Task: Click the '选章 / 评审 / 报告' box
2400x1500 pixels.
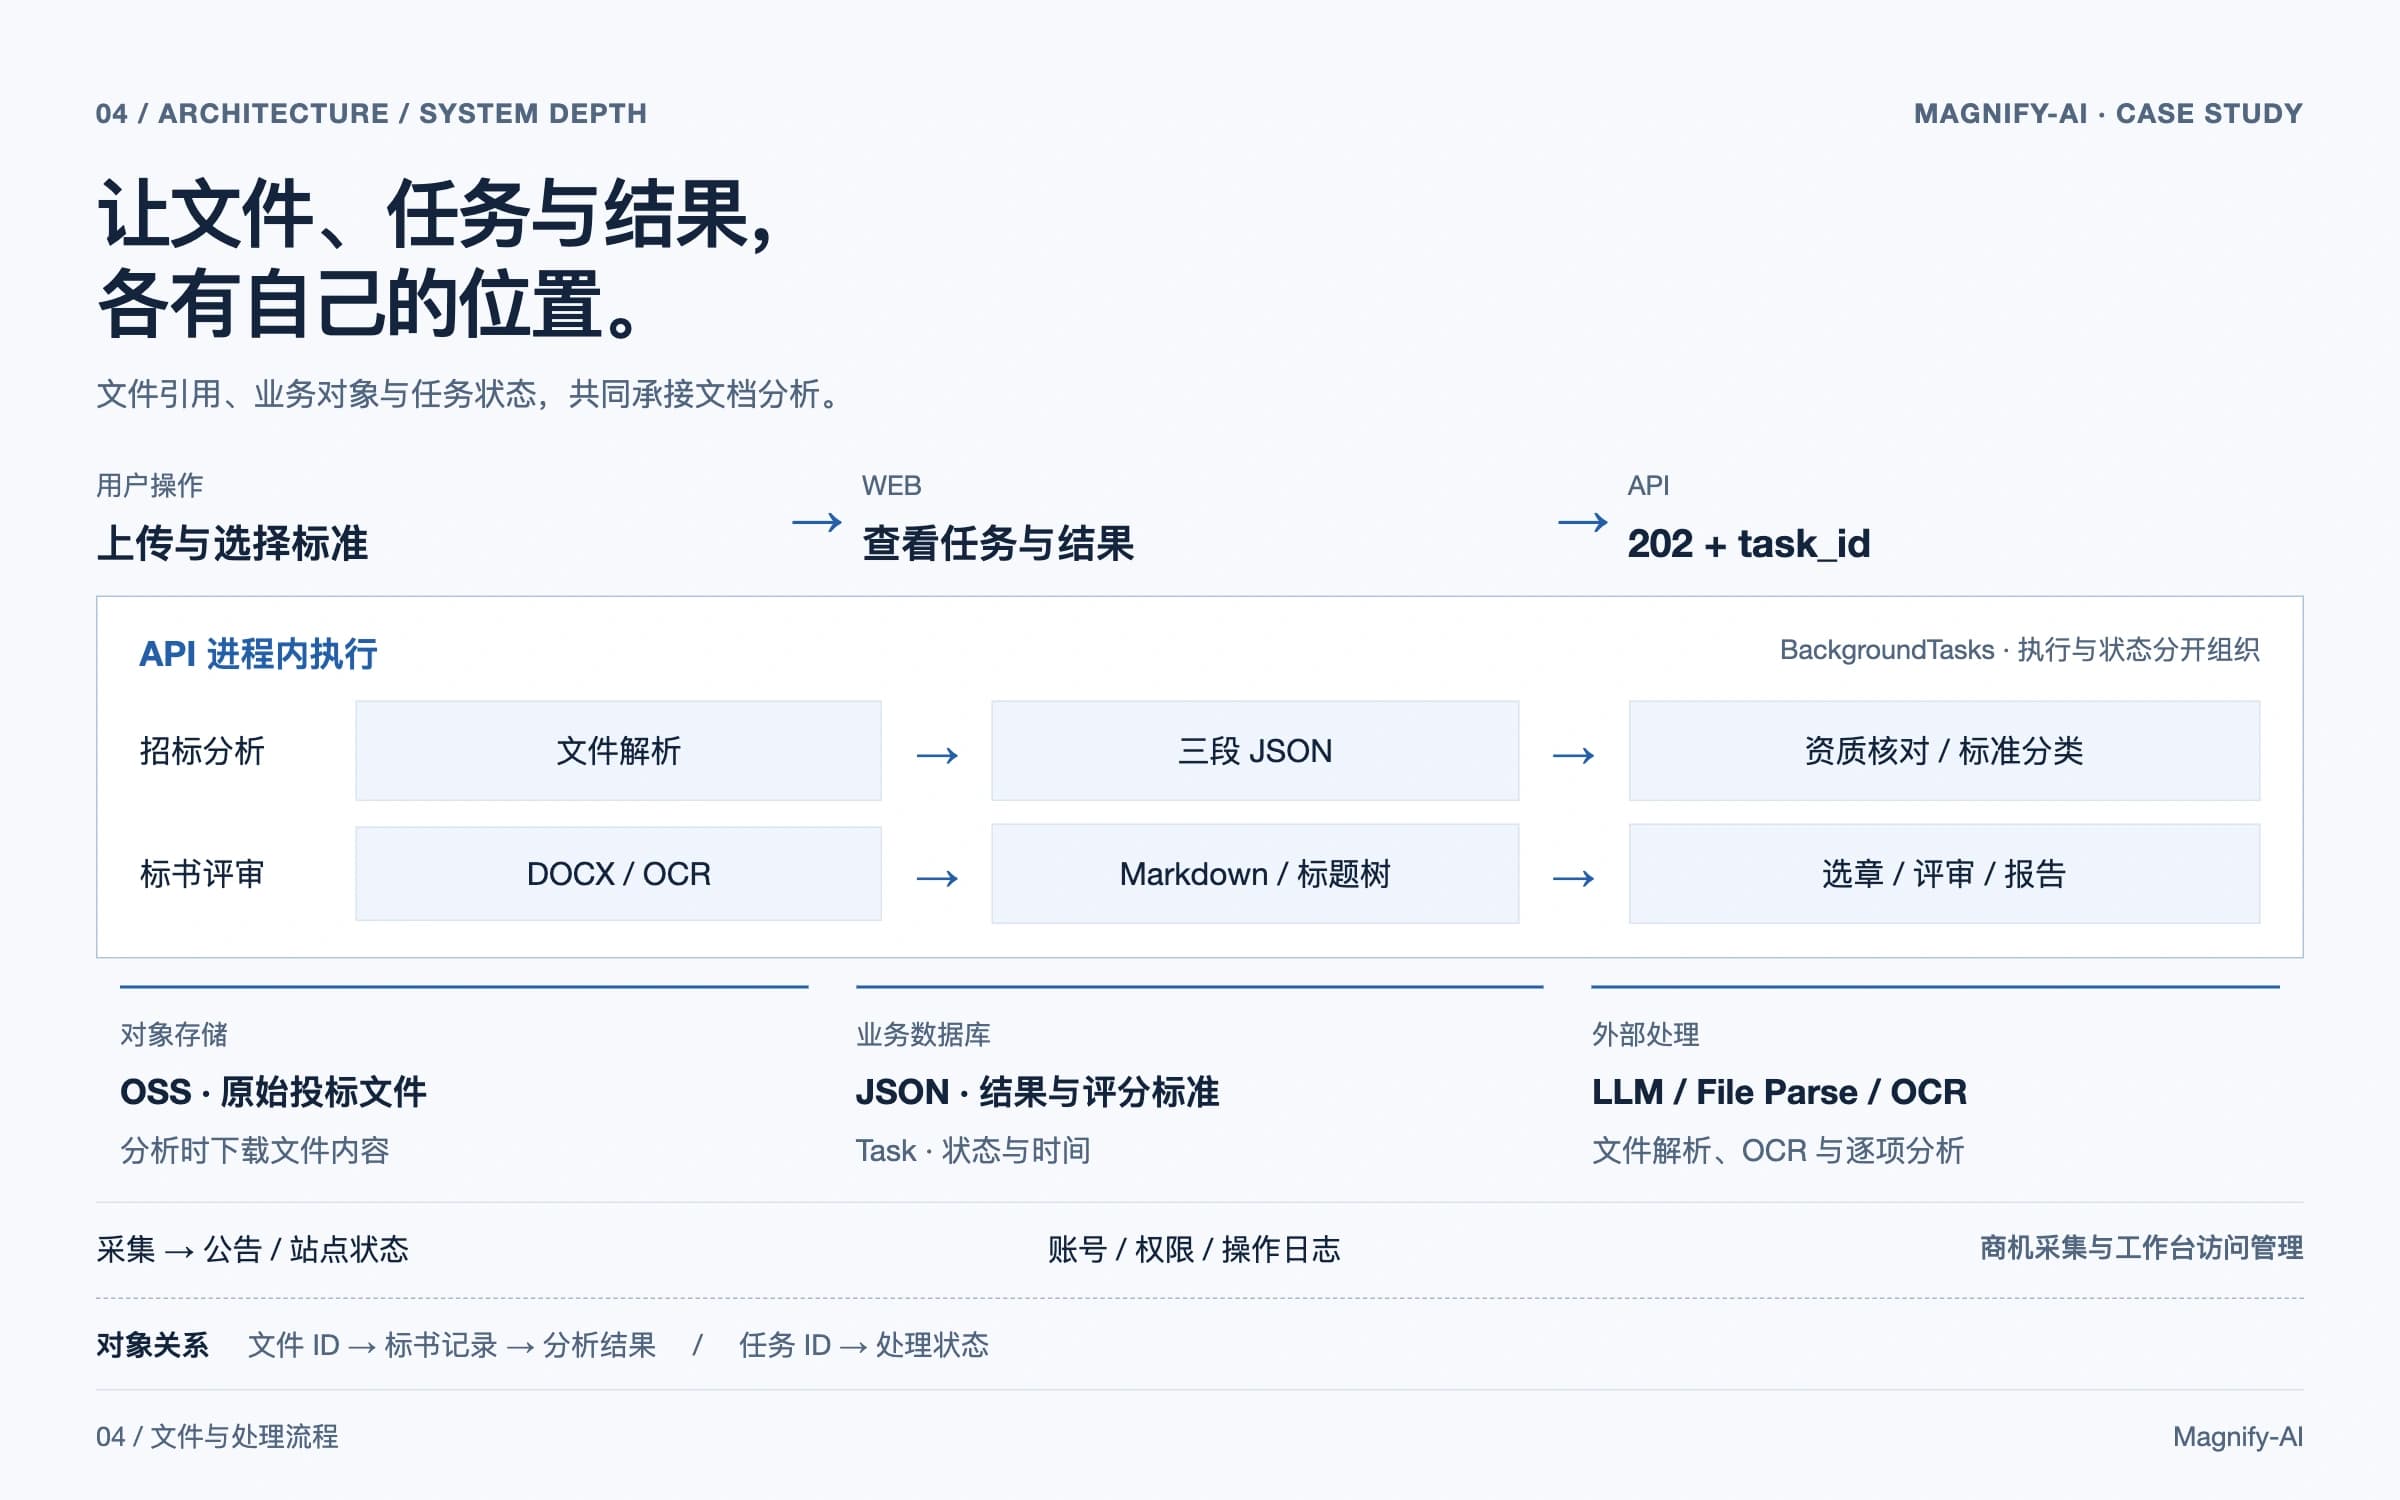Action: tap(1944, 873)
